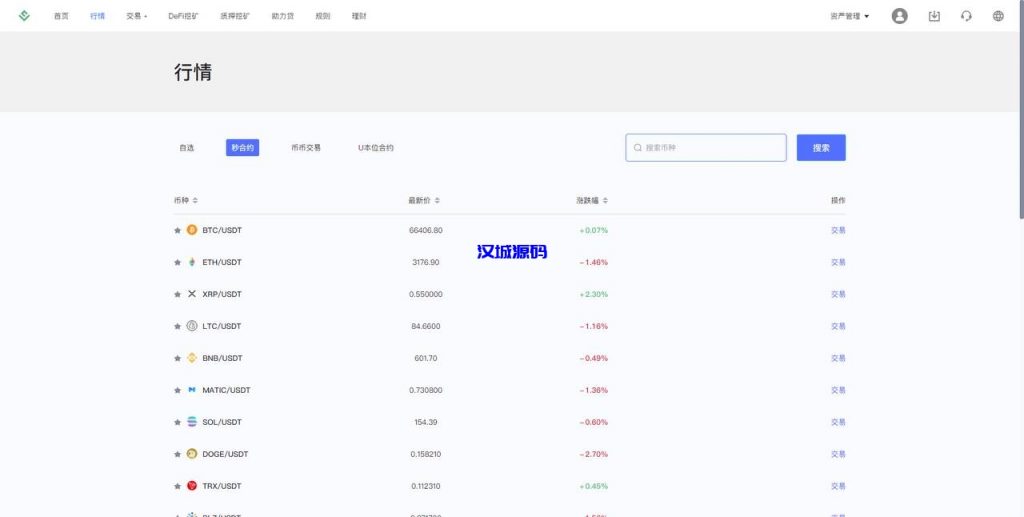
Task: Toggle the DOGE/USDT favorite star
Action: [177, 454]
